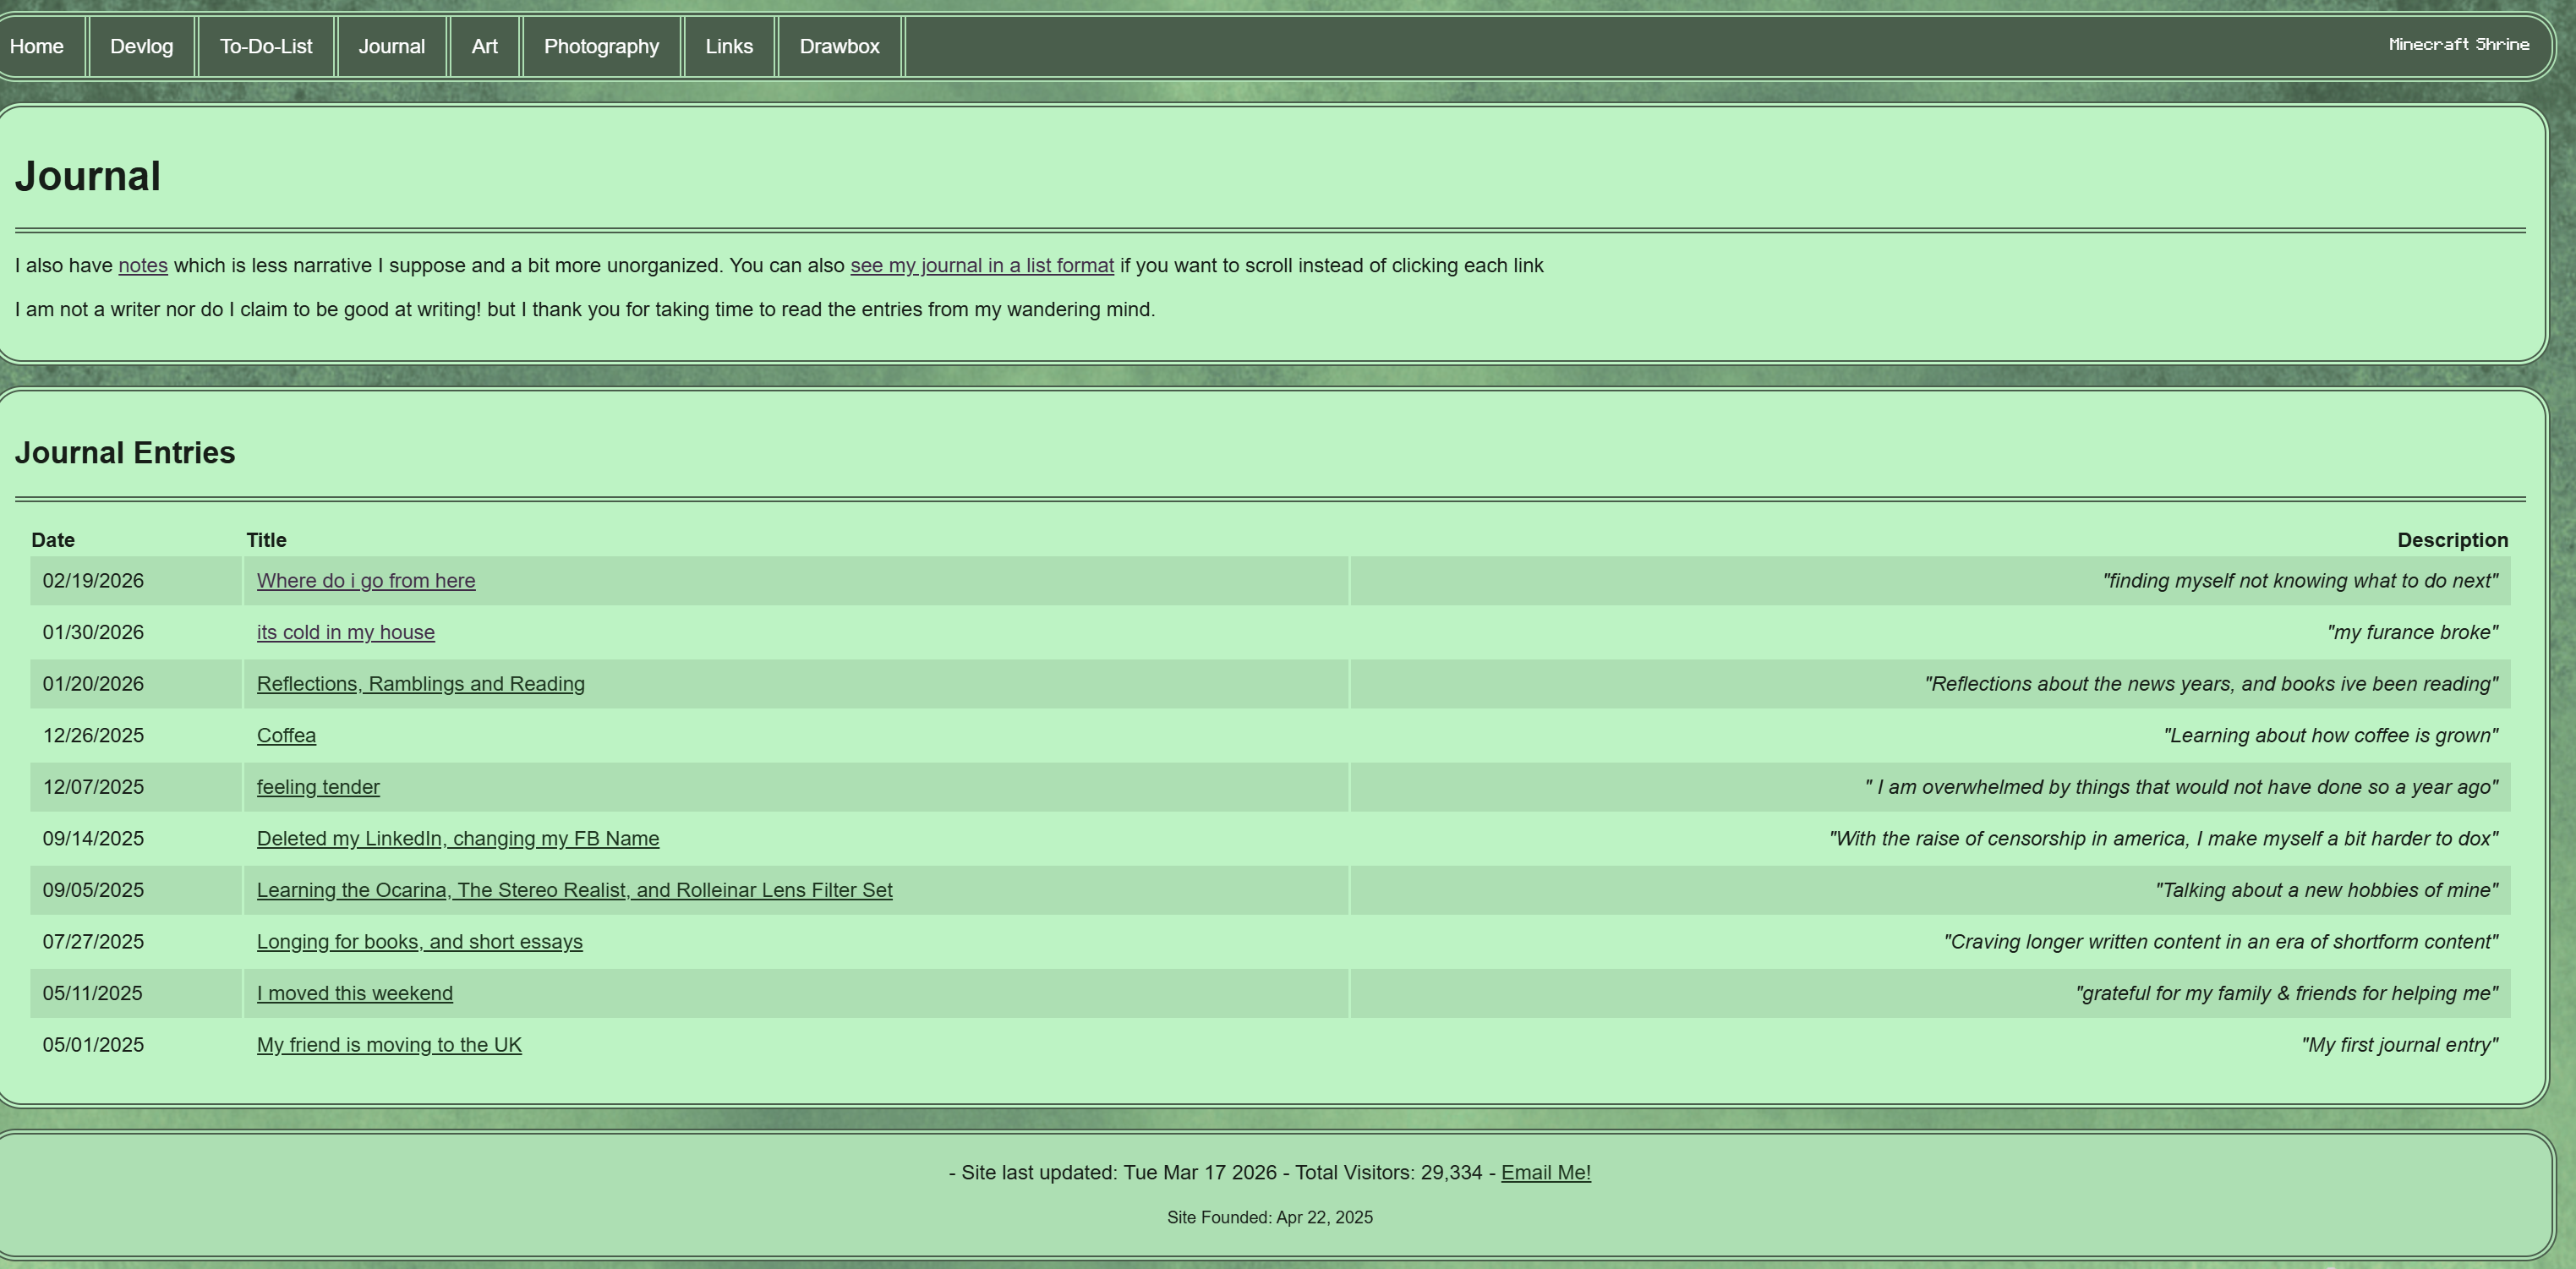2576x1269 pixels.
Task: Open the Home navigation tab
Action: (37, 47)
